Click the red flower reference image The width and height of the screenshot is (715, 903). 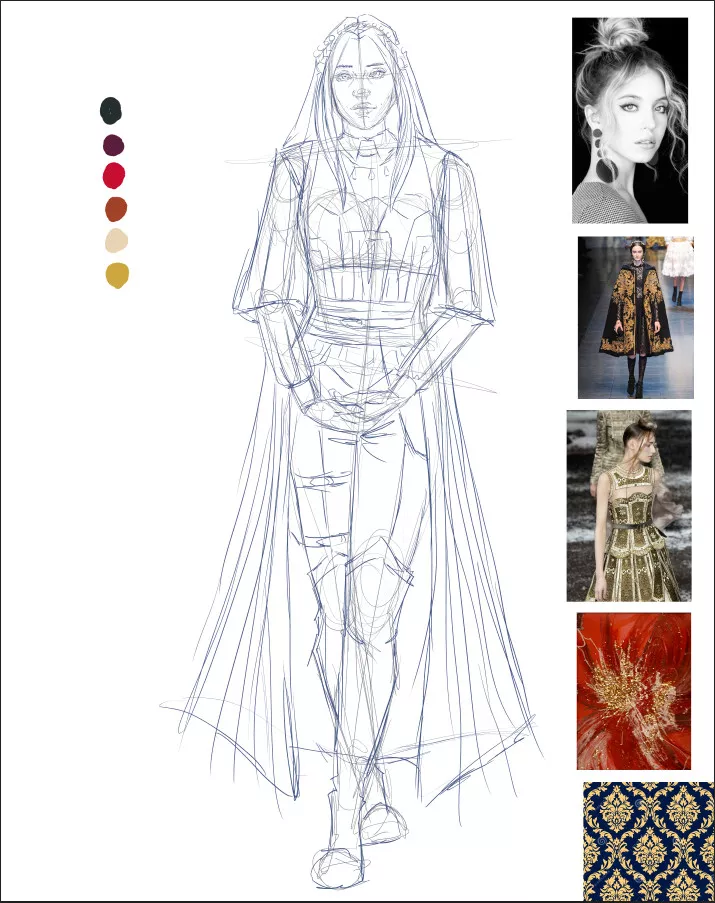(x=633, y=691)
